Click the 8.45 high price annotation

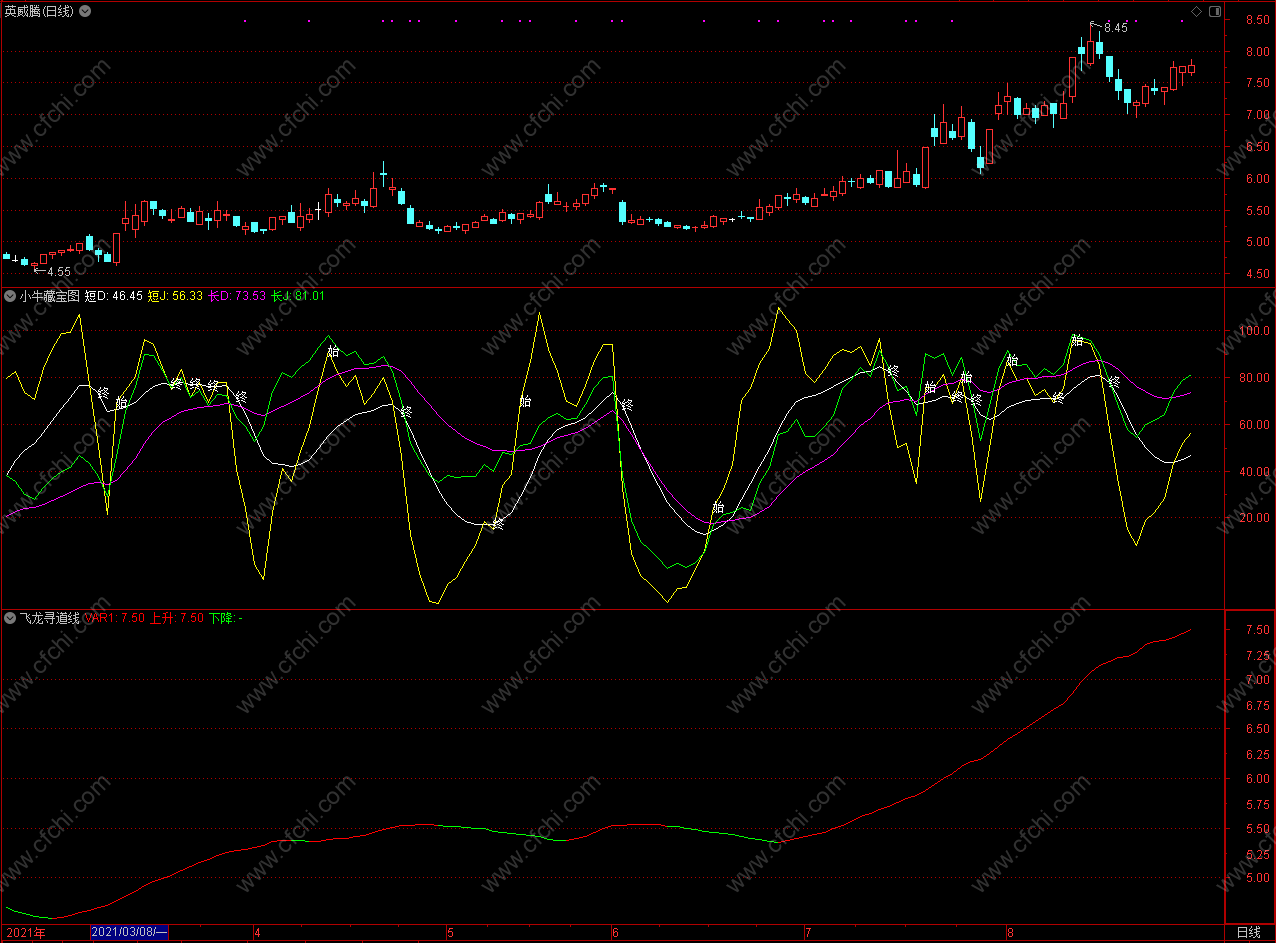(x=1116, y=28)
